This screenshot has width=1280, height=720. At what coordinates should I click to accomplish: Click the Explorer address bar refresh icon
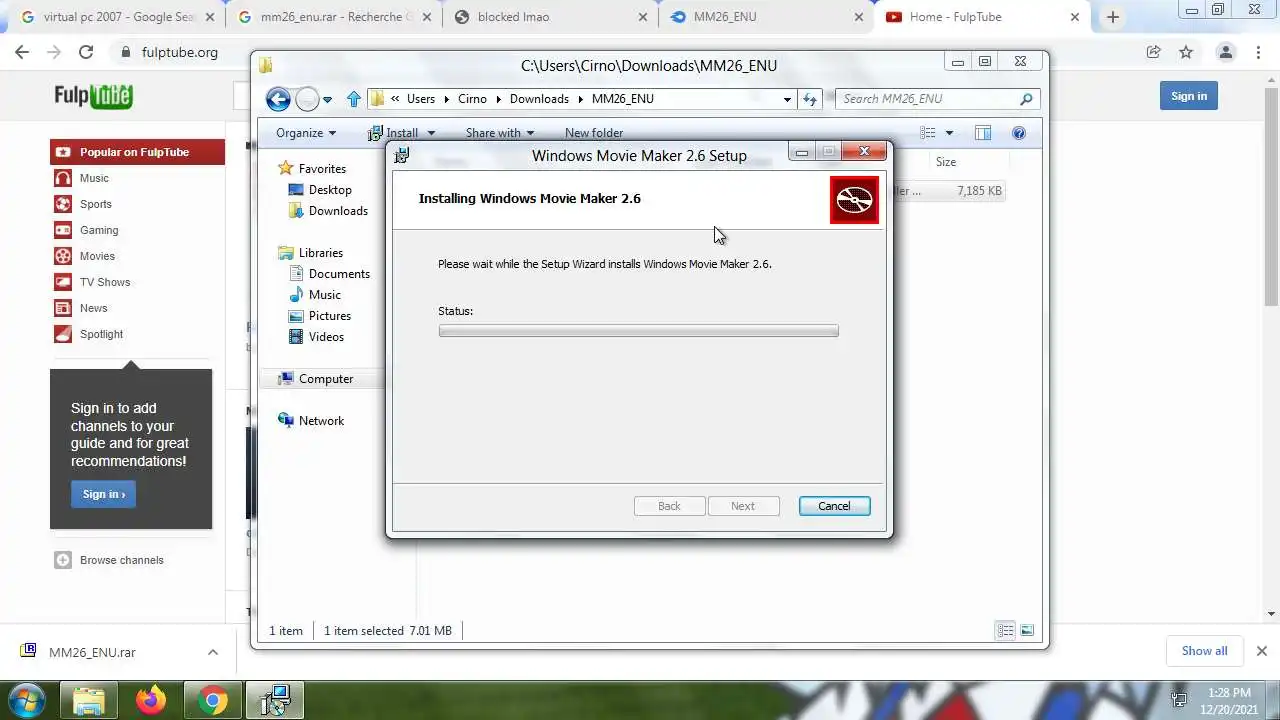click(x=810, y=99)
